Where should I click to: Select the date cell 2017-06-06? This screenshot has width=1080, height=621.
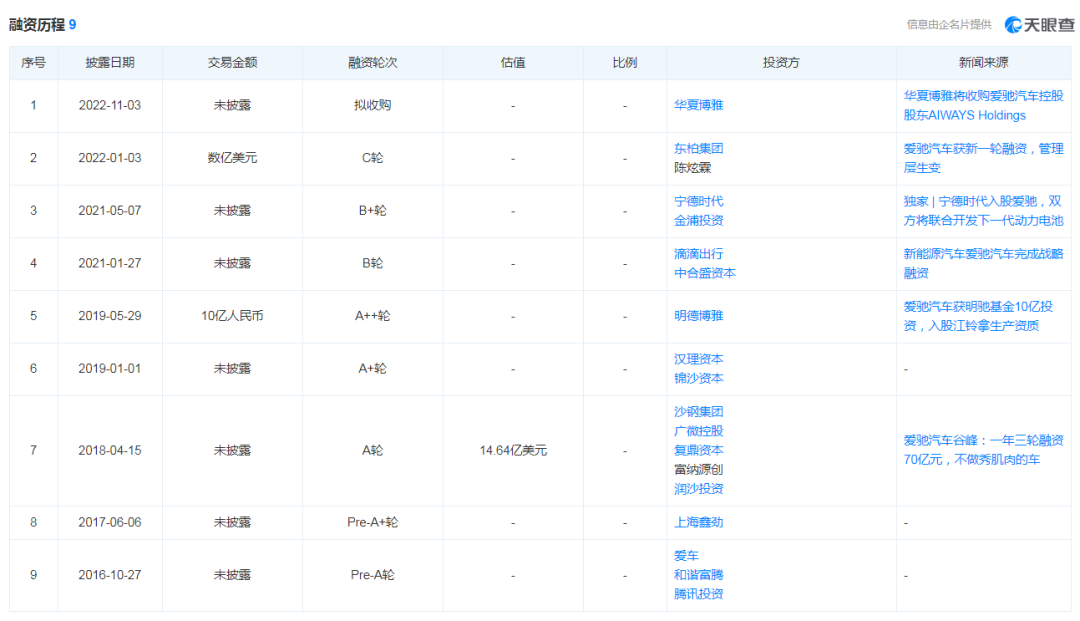(110, 523)
